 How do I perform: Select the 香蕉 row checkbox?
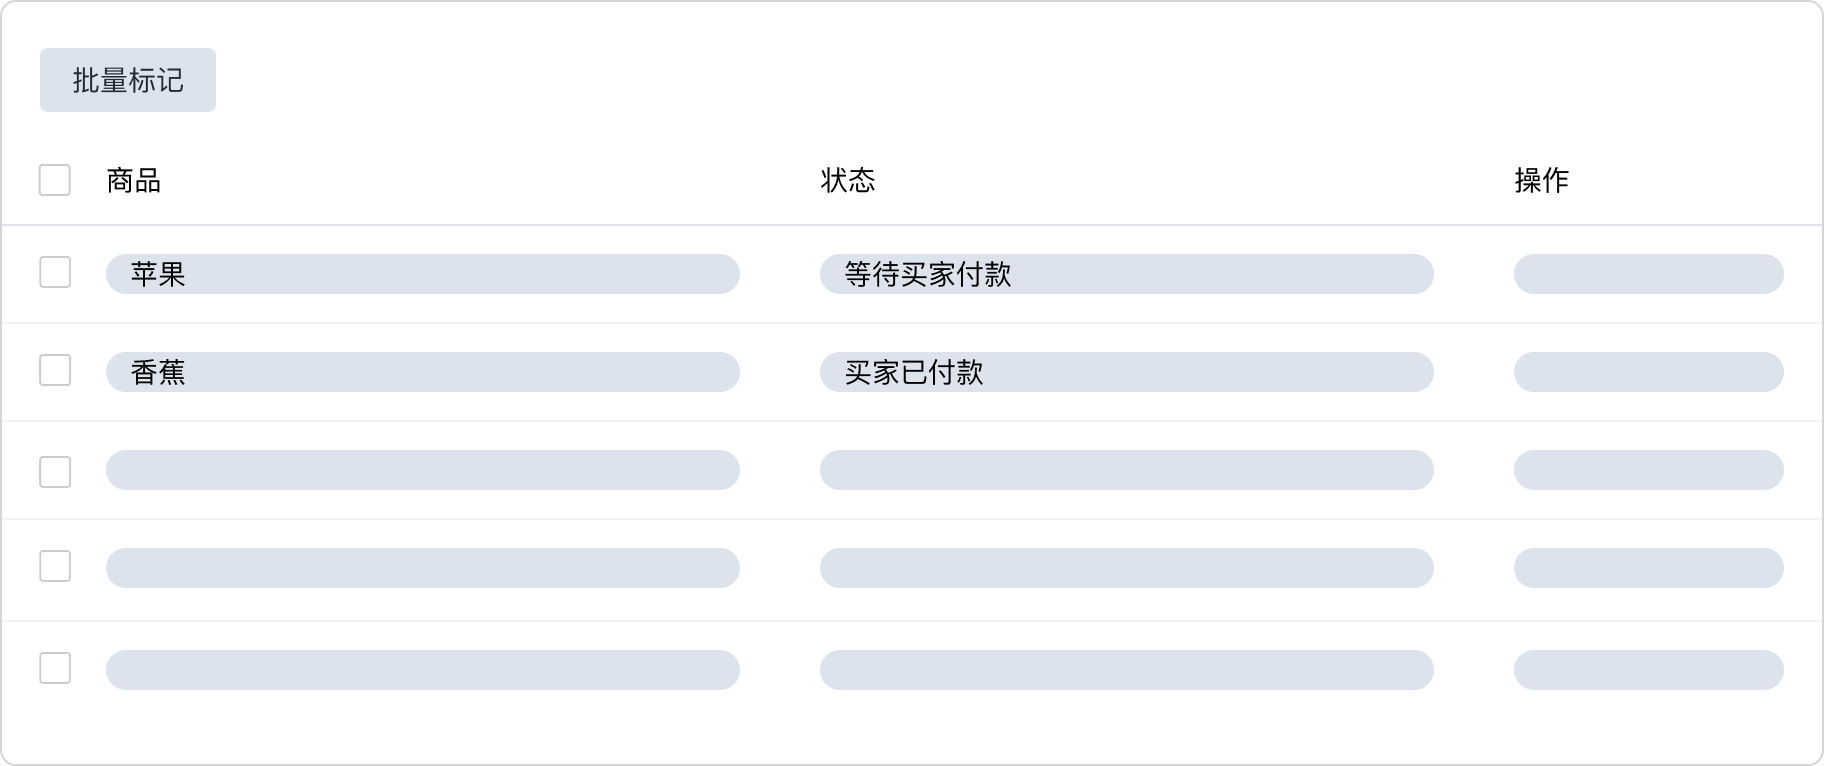[55, 370]
